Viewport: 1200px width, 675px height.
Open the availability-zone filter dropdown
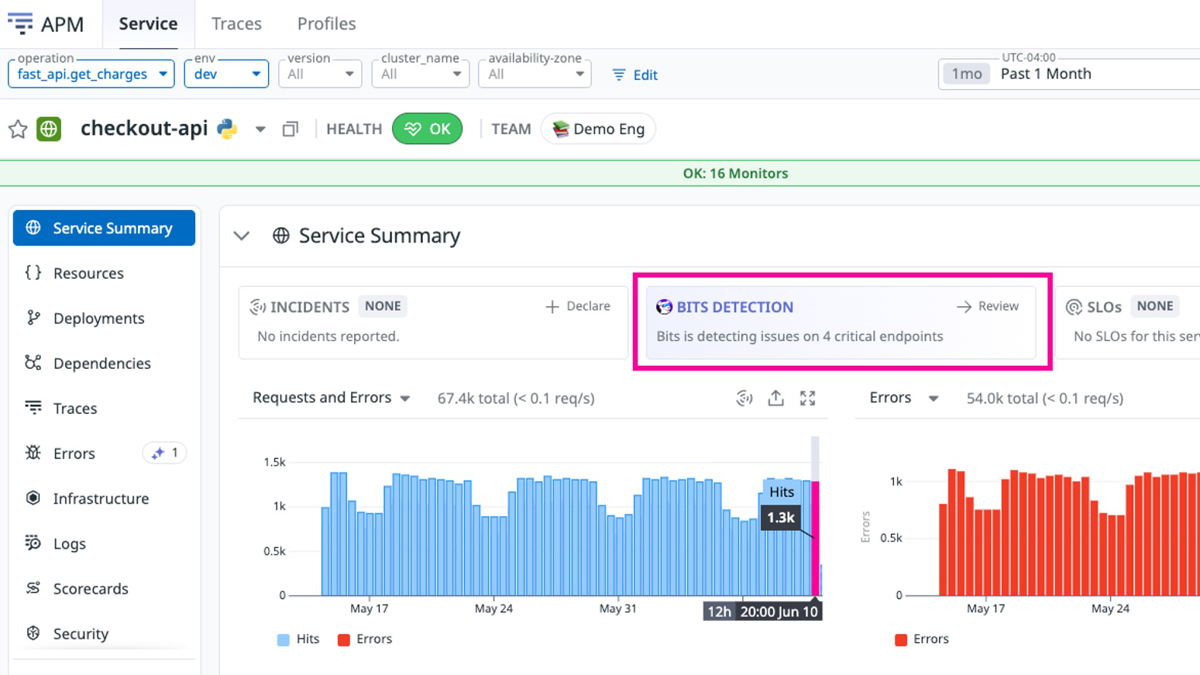tap(535, 74)
